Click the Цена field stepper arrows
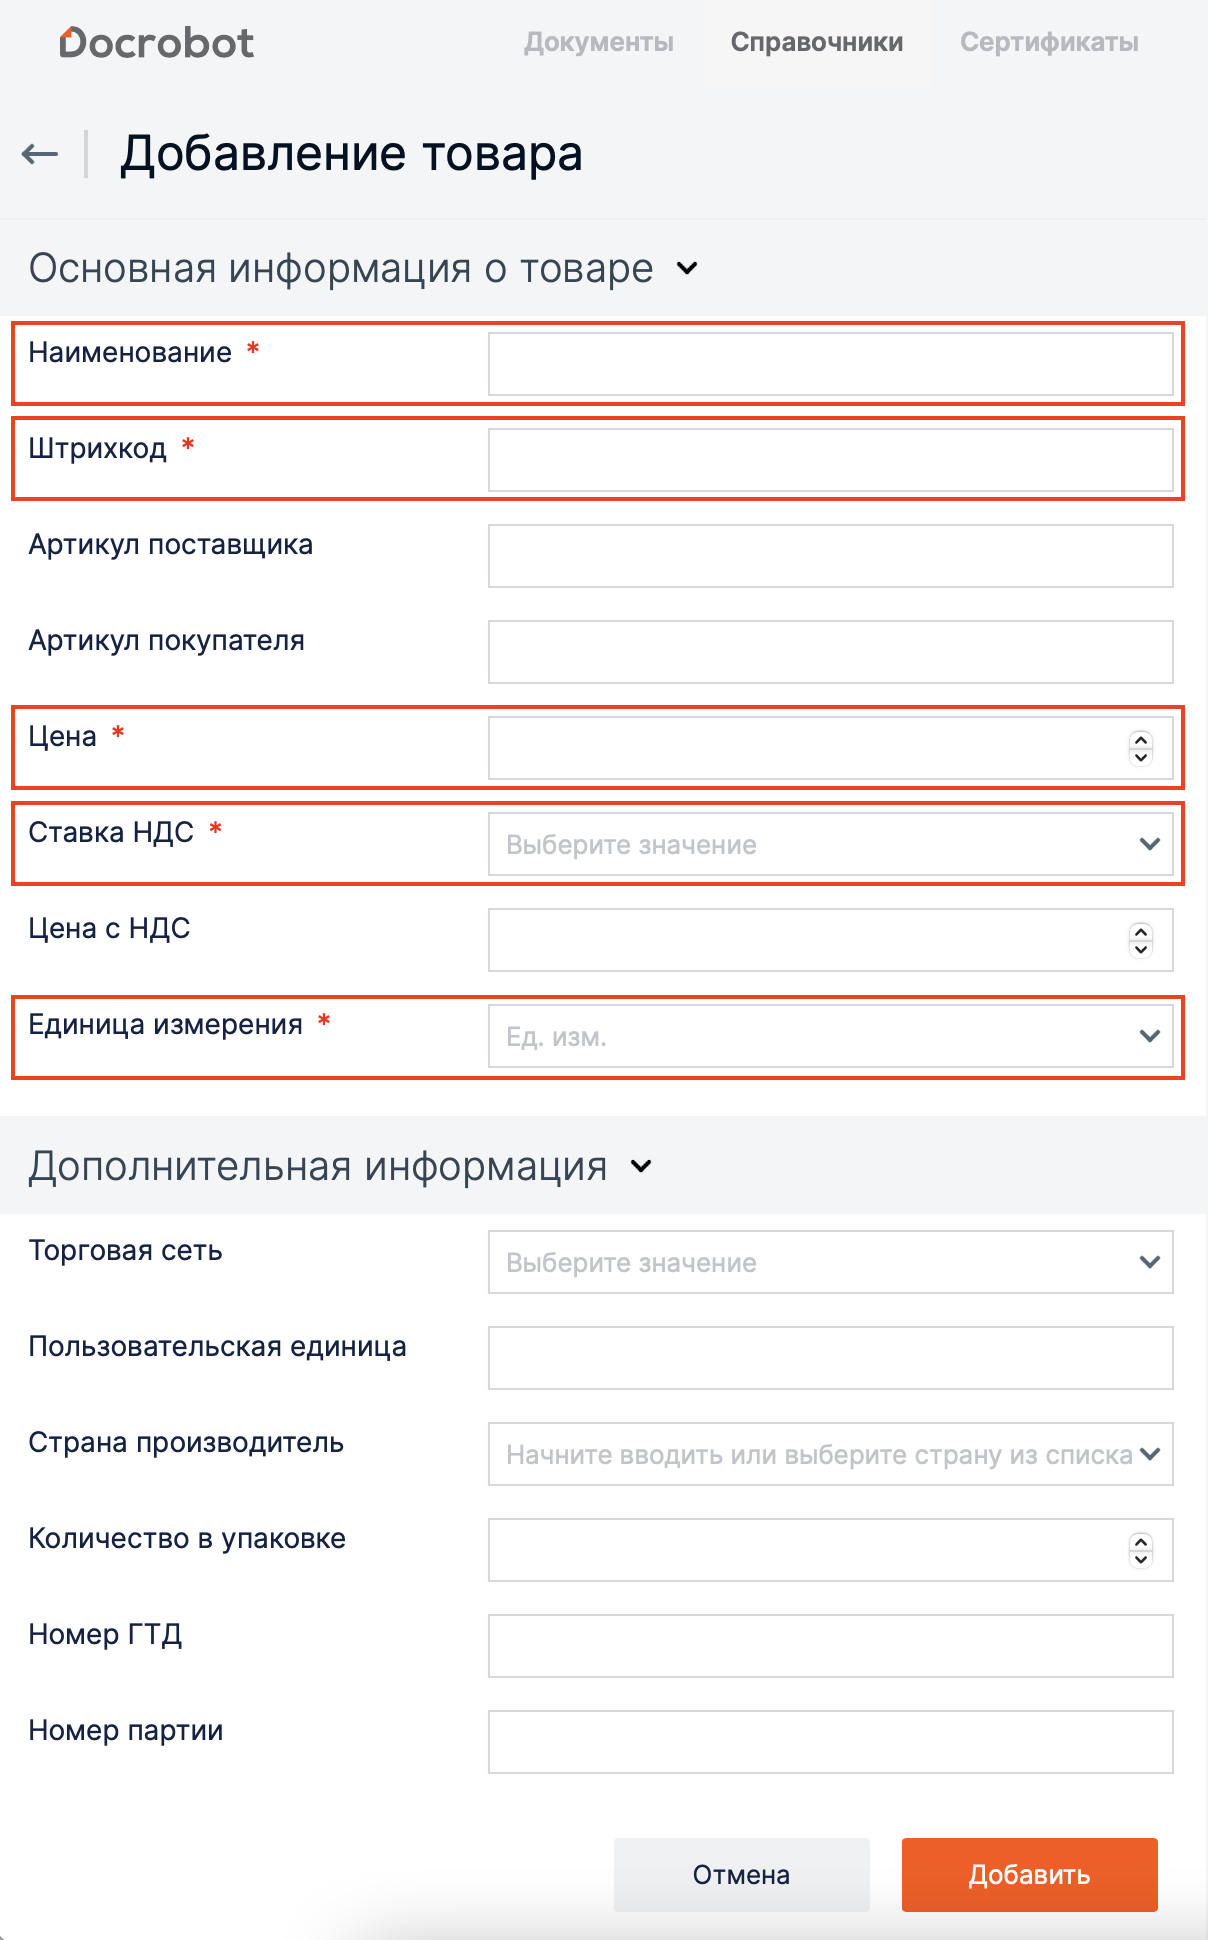The height and width of the screenshot is (1940, 1208). point(1141,748)
